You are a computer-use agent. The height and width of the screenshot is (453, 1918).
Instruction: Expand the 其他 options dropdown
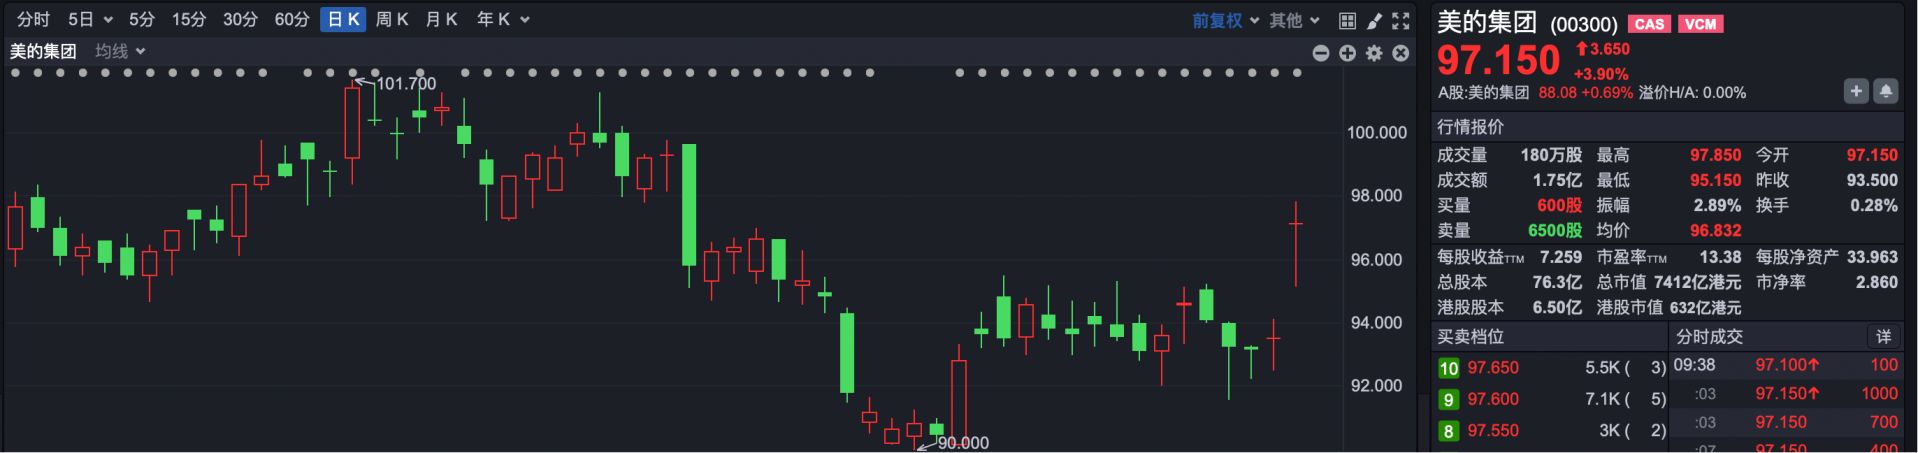[x=1295, y=20]
